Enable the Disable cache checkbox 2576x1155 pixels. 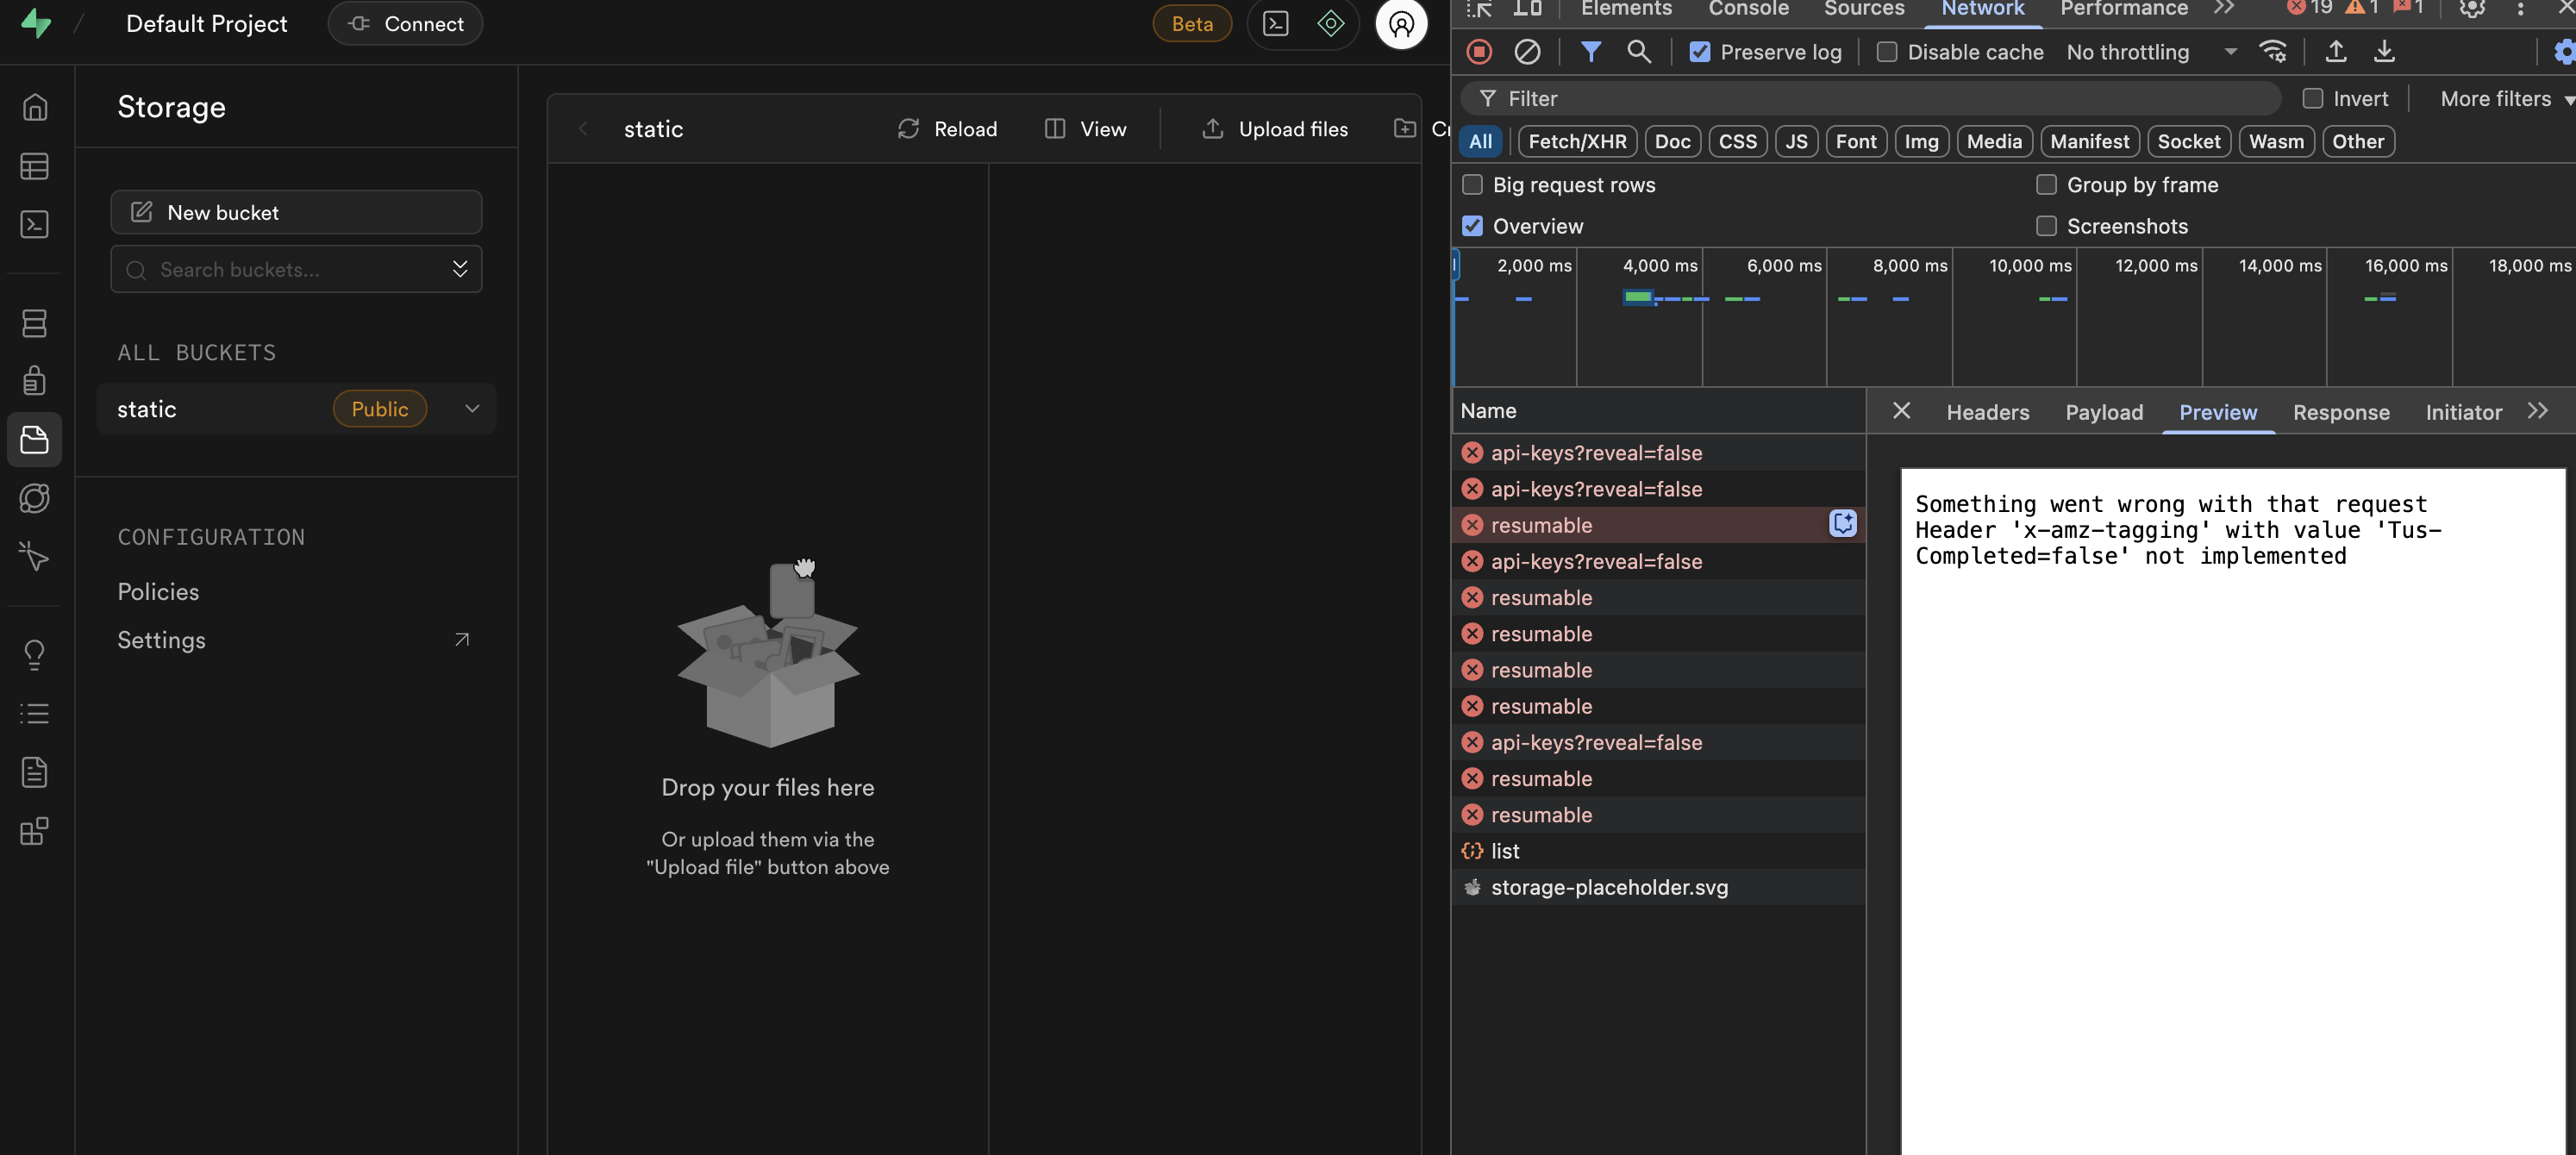click(x=1886, y=52)
